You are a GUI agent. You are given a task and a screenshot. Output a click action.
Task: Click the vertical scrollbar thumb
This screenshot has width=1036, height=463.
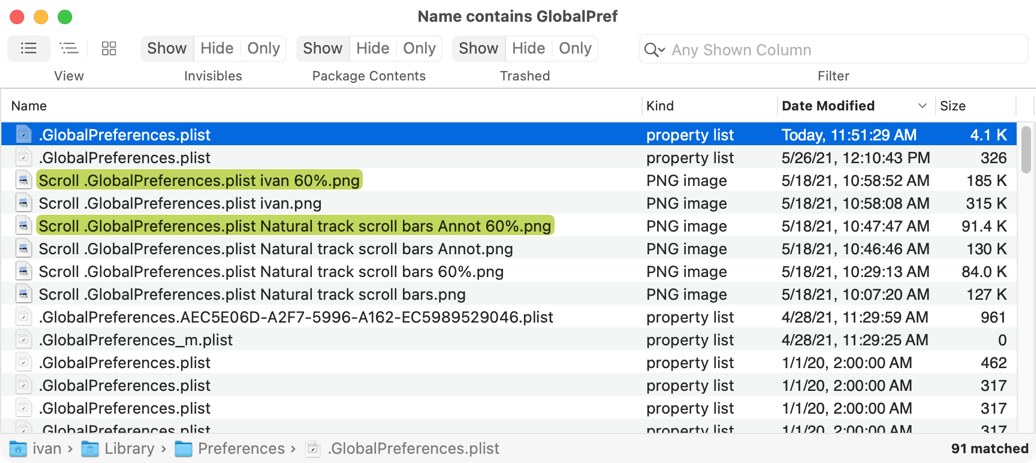coord(1026,150)
